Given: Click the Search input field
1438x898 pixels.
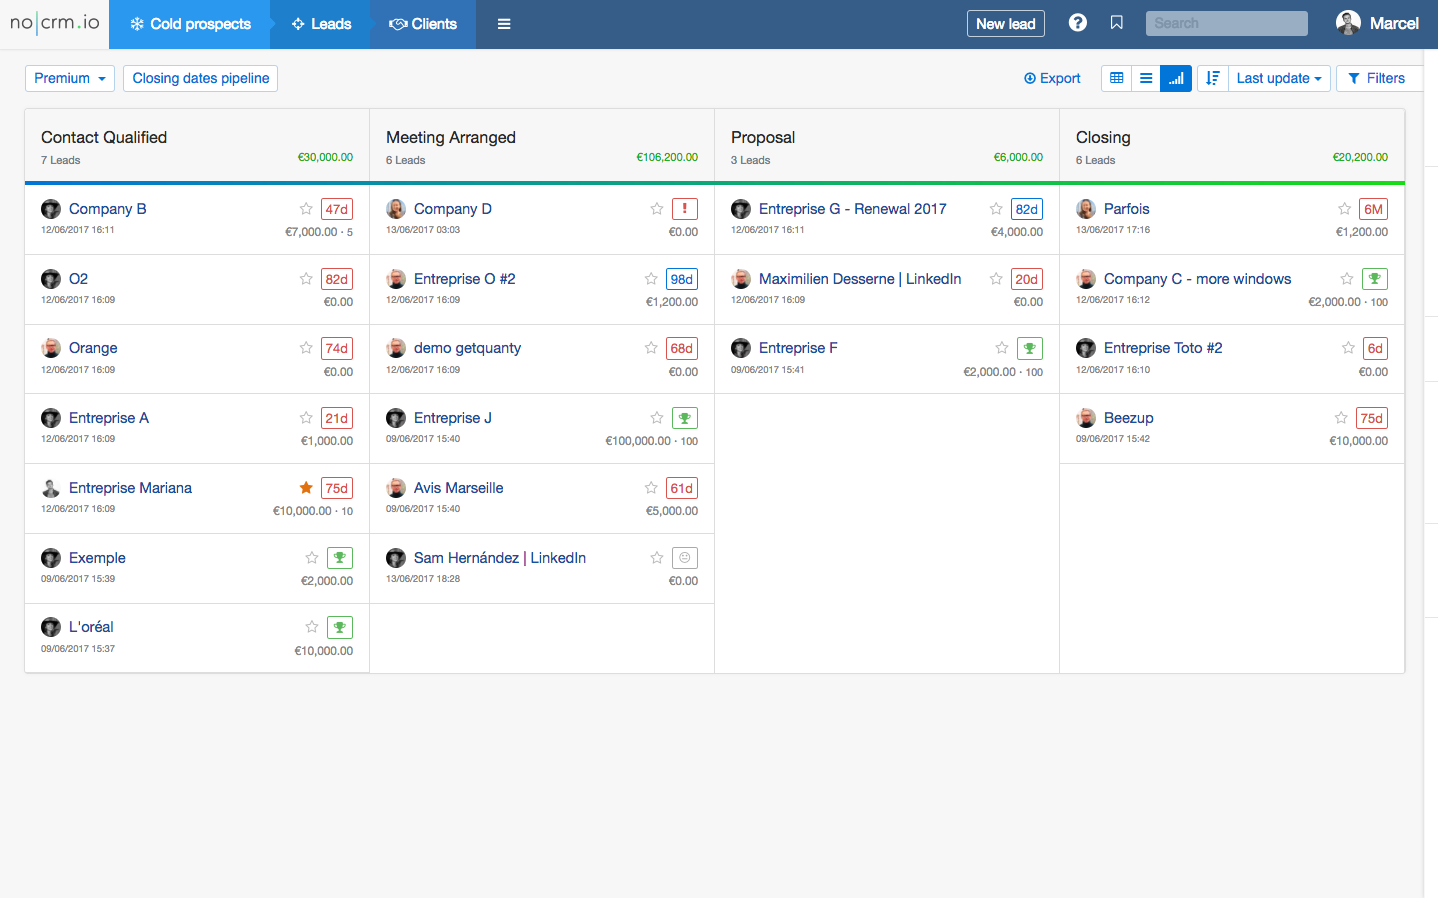Looking at the screenshot, I should tap(1227, 23).
